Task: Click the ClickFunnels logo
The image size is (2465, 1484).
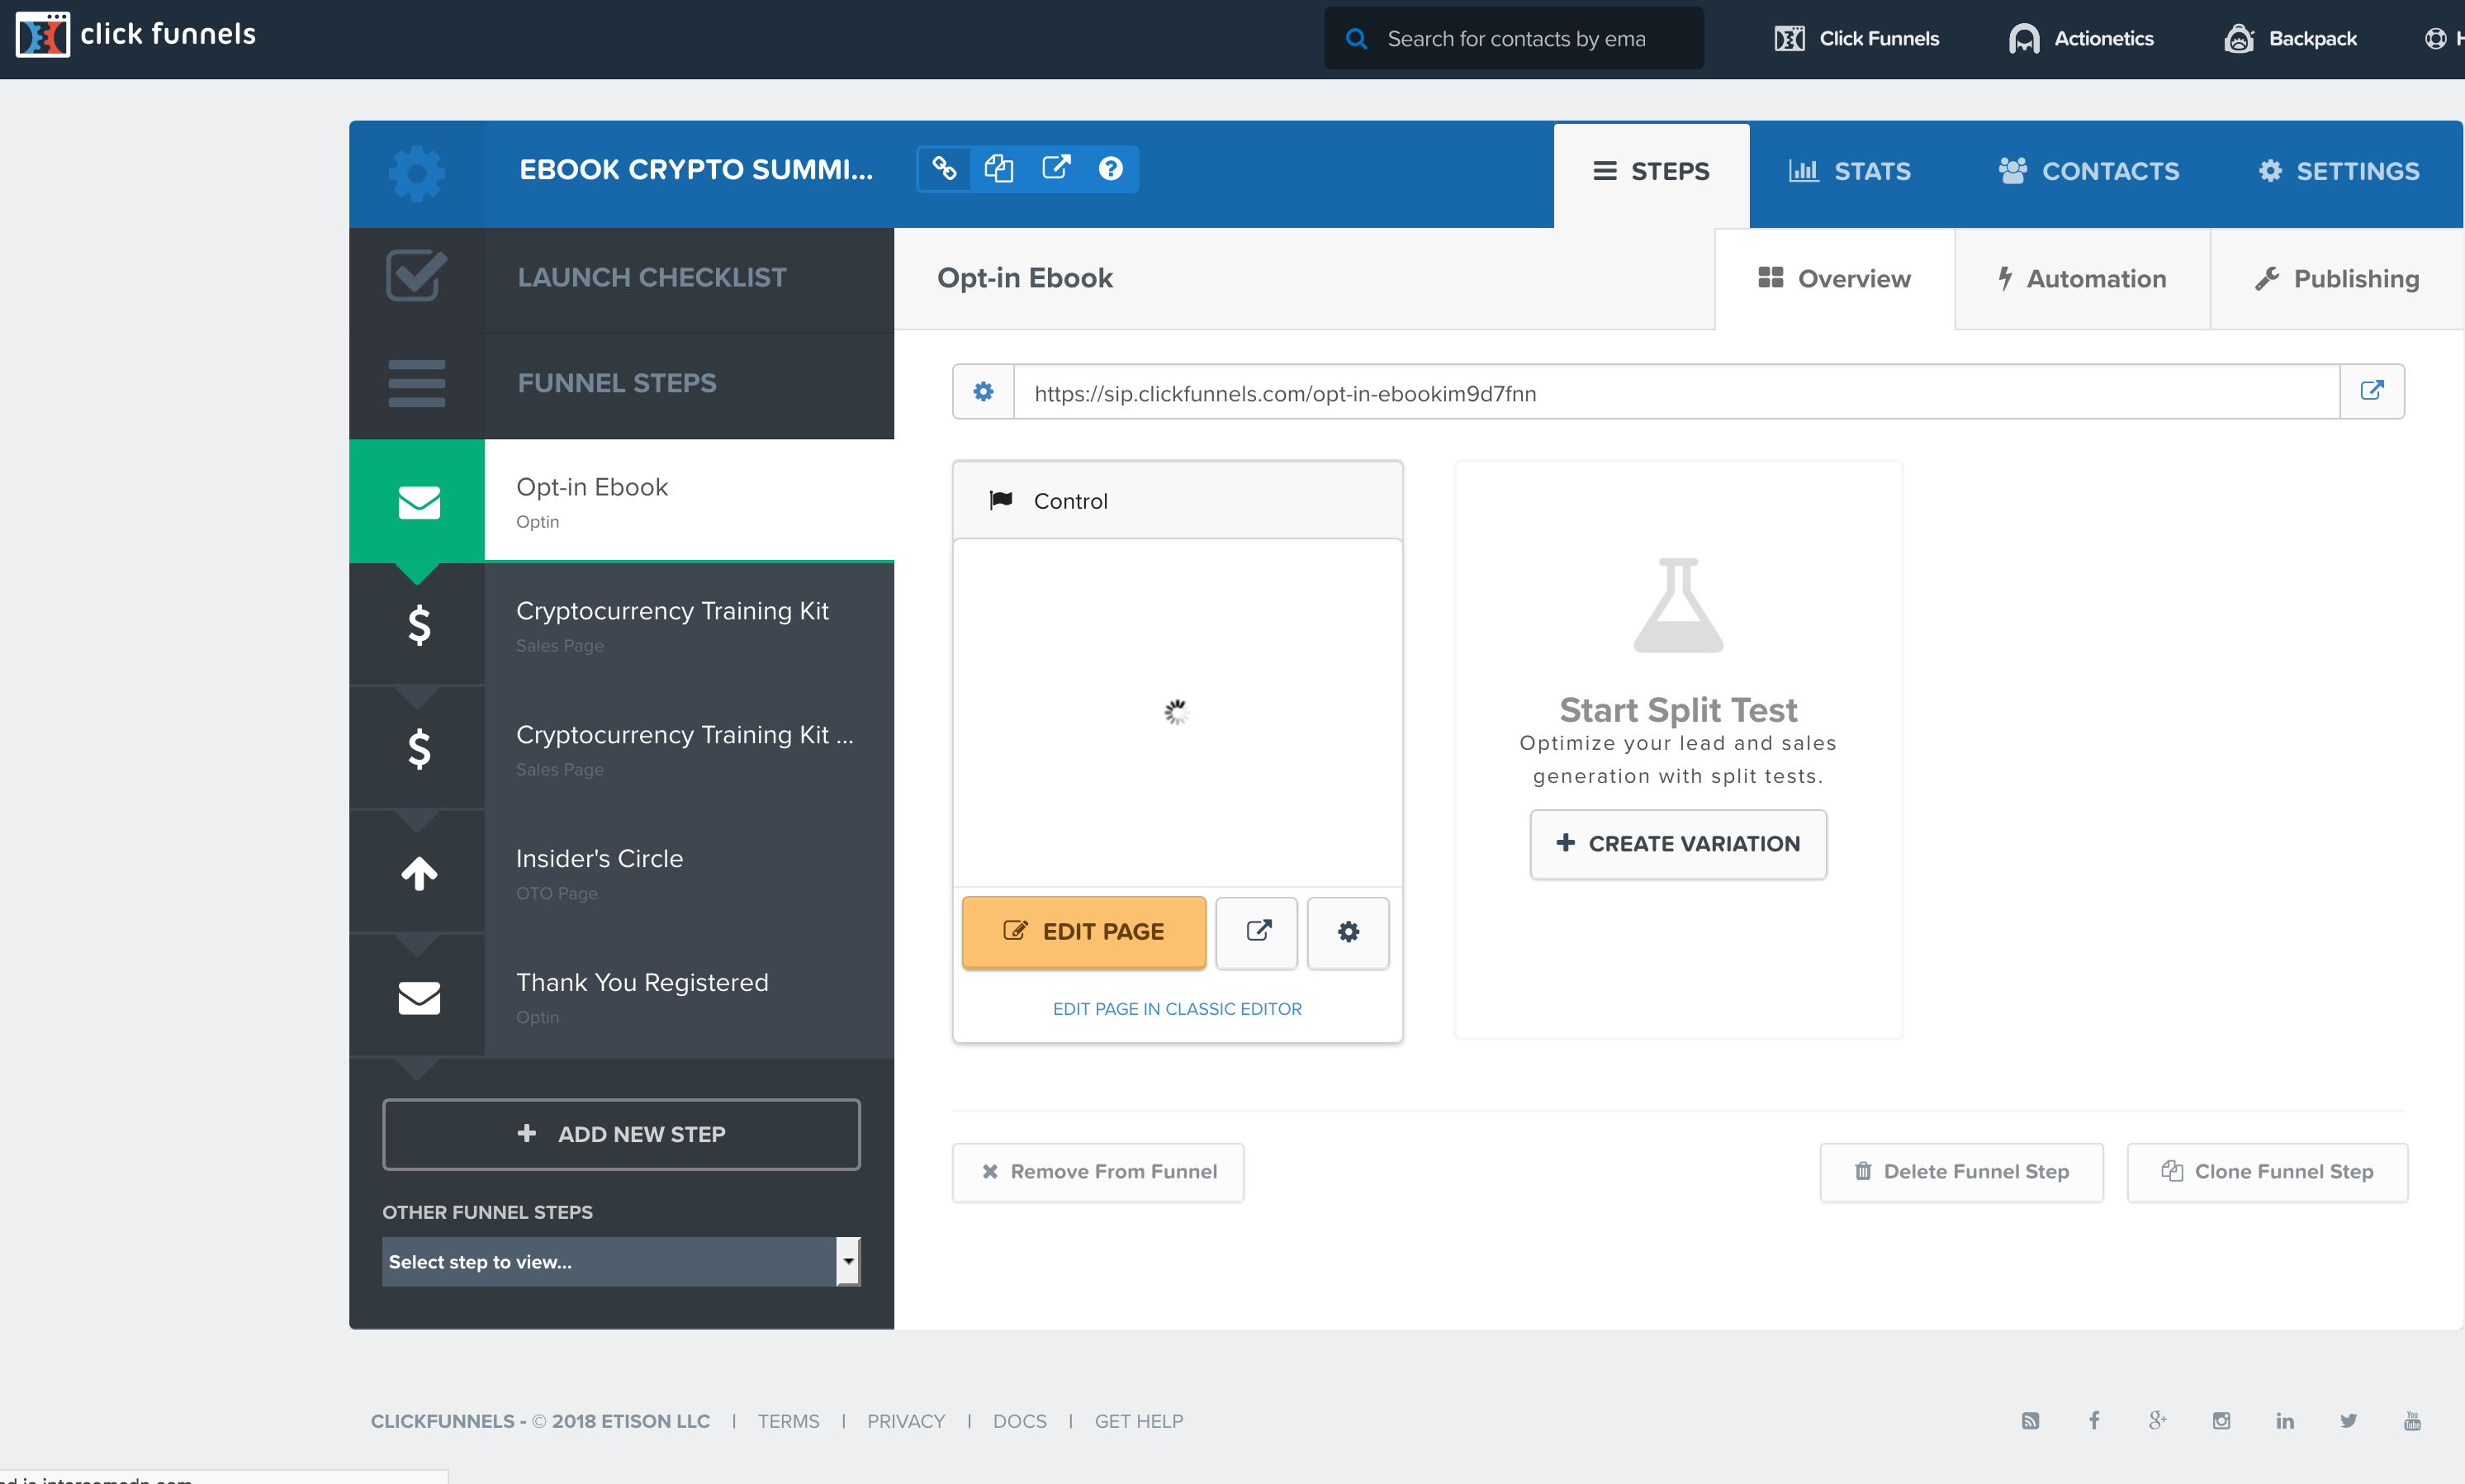Action: pyautogui.click(x=136, y=35)
